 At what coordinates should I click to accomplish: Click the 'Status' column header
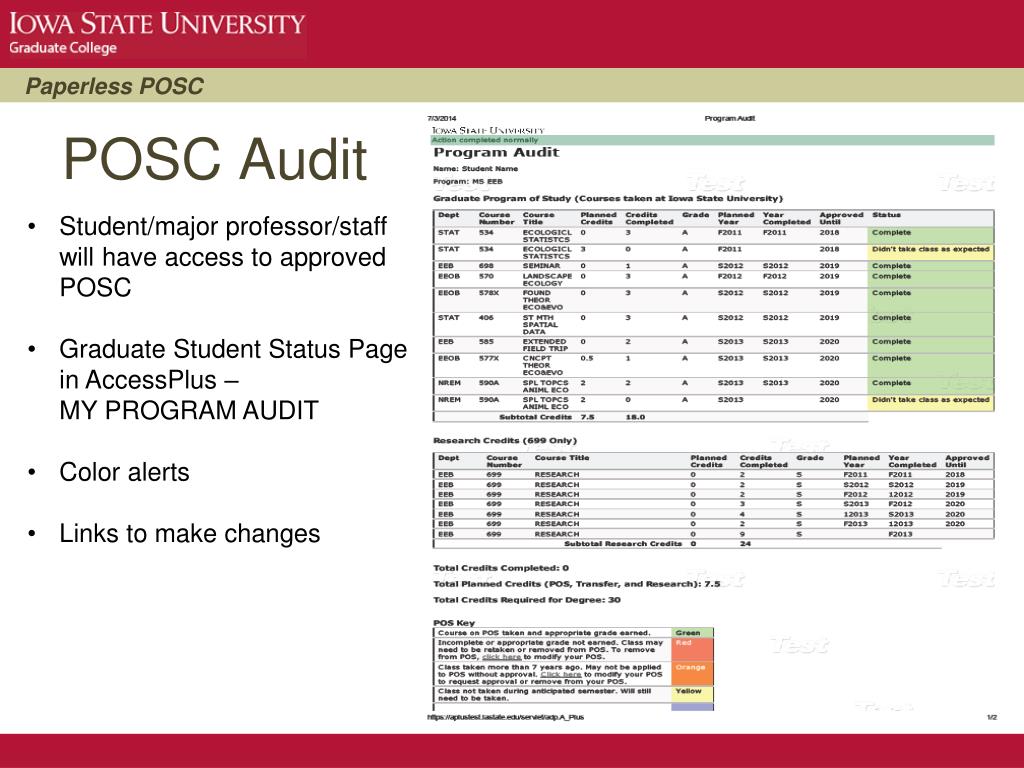886,215
